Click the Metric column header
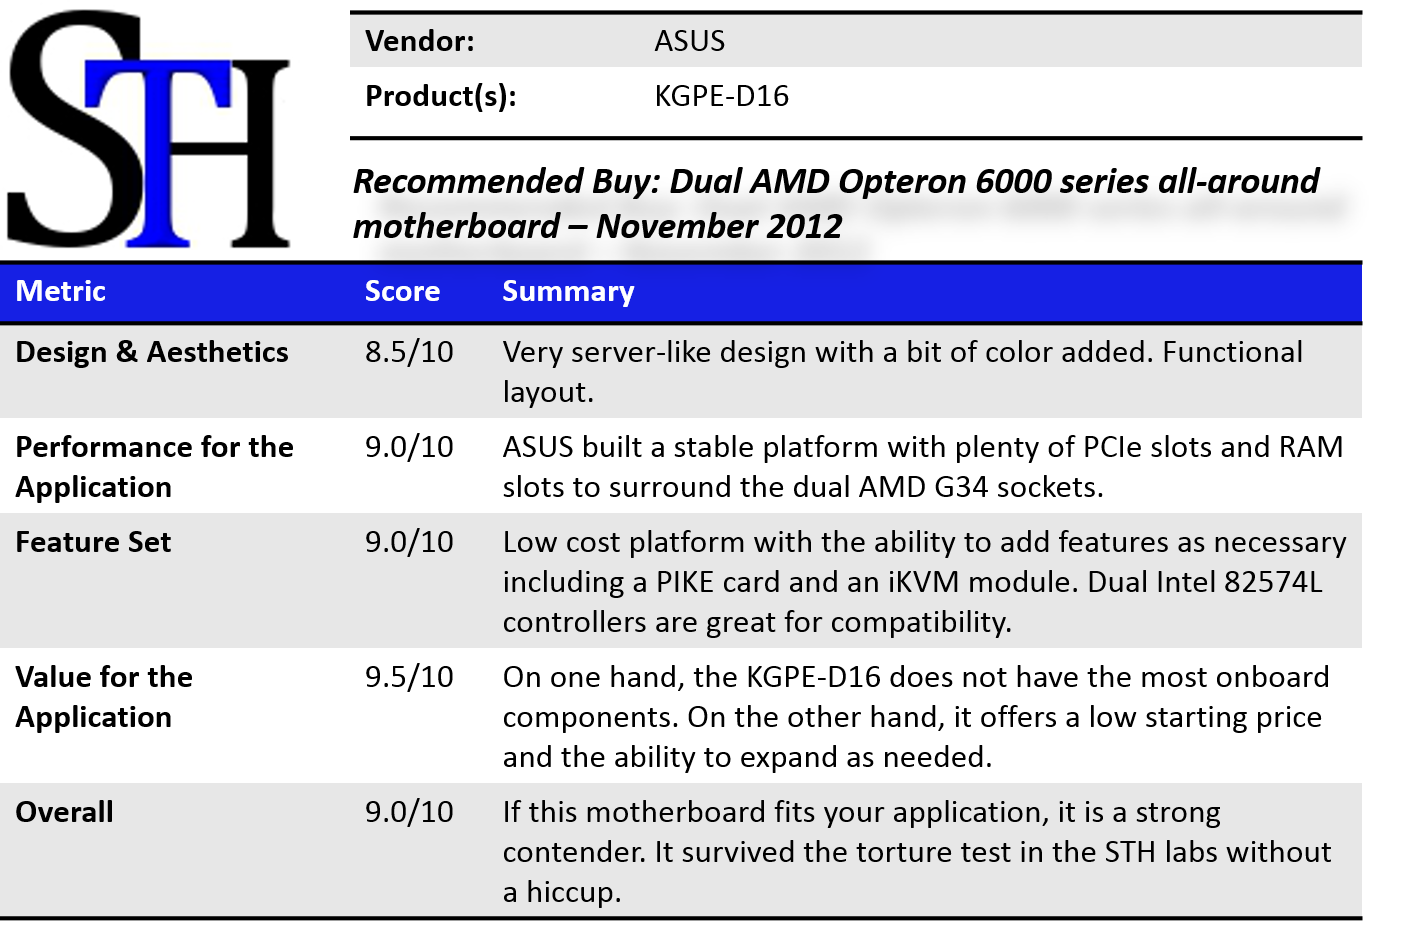The image size is (1423, 931). click(61, 291)
